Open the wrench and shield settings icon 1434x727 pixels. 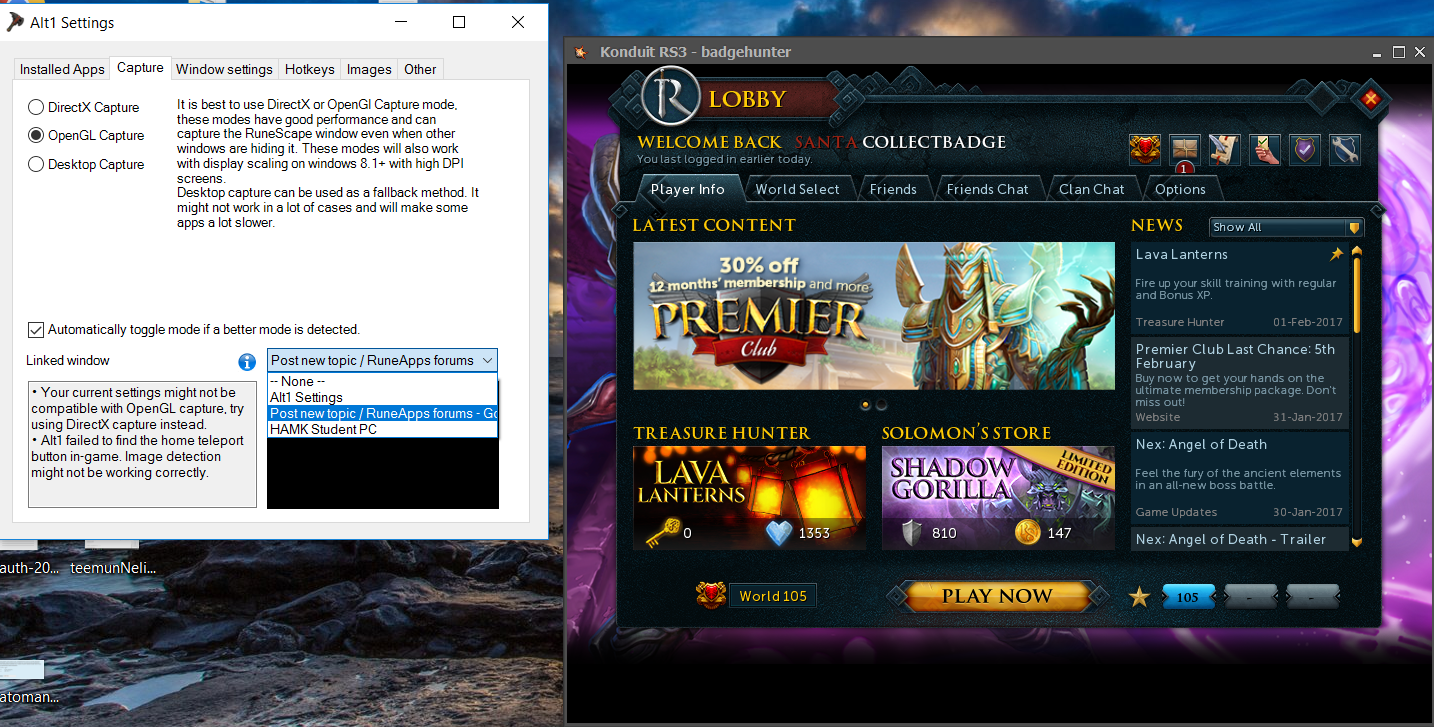(1345, 150)
